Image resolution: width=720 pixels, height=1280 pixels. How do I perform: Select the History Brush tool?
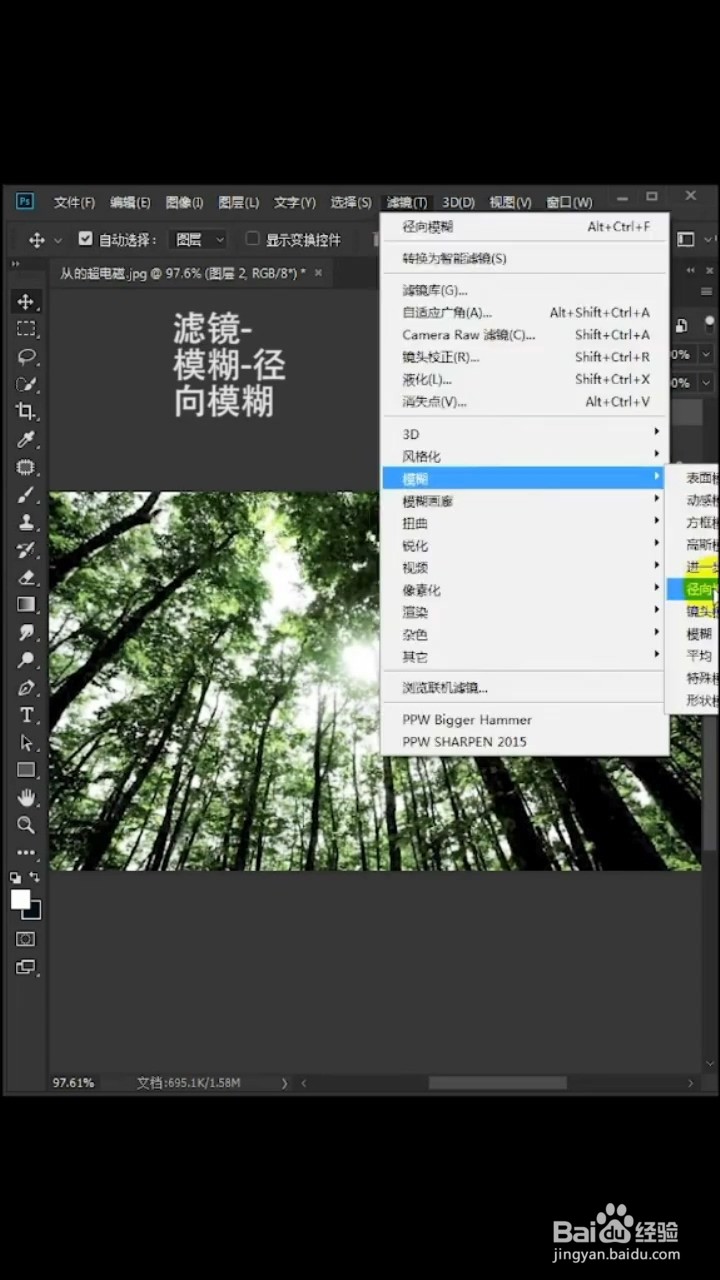pyautogui.click(x=26, y=550)
